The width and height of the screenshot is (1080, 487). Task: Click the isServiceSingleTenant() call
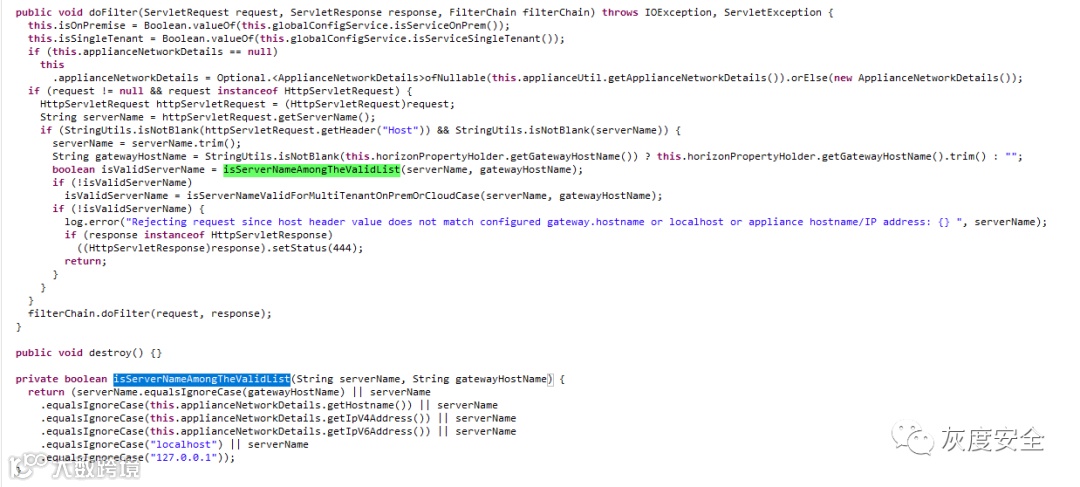click(x=486, y=39)
